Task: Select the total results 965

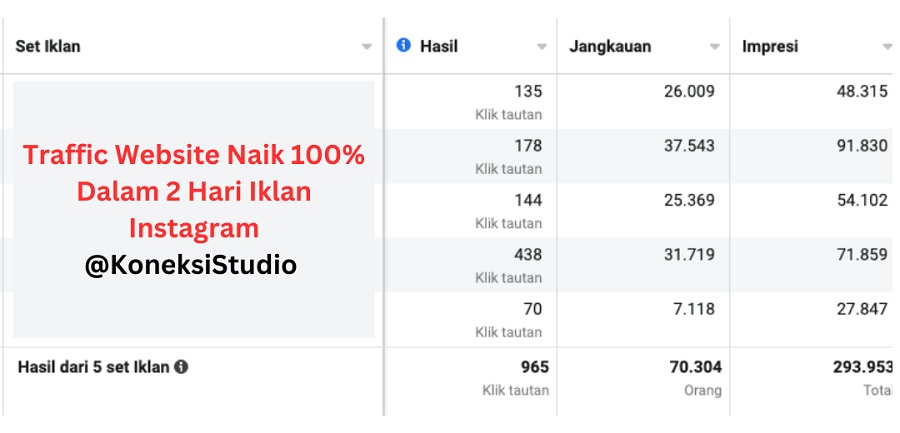Action: [x=535, y=367]
